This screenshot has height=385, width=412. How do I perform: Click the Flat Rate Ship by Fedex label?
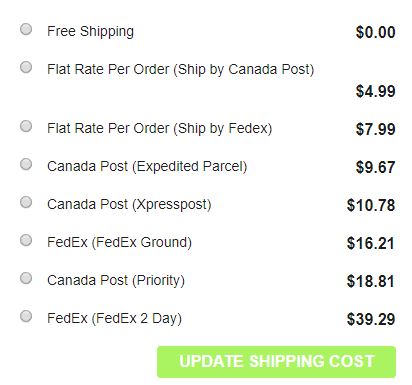[x=160, y=129]
